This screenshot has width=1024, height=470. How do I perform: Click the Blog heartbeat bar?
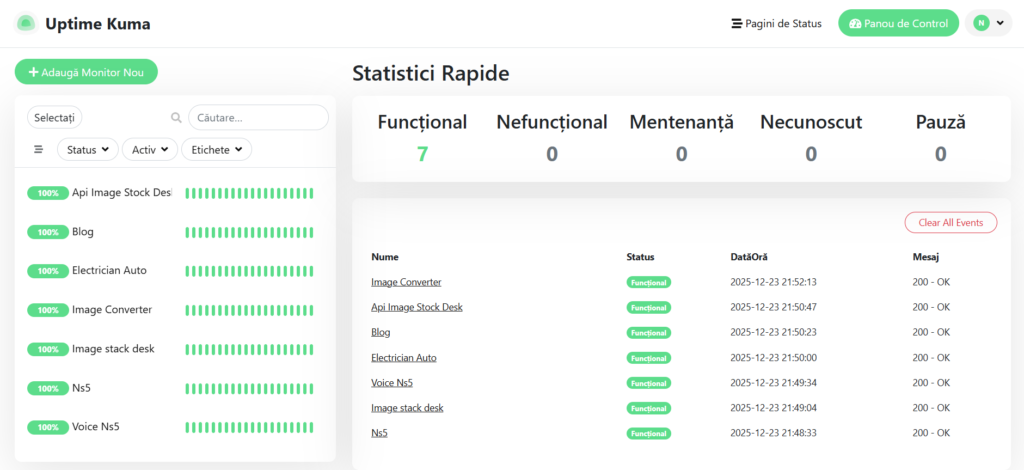click(249, 232)
